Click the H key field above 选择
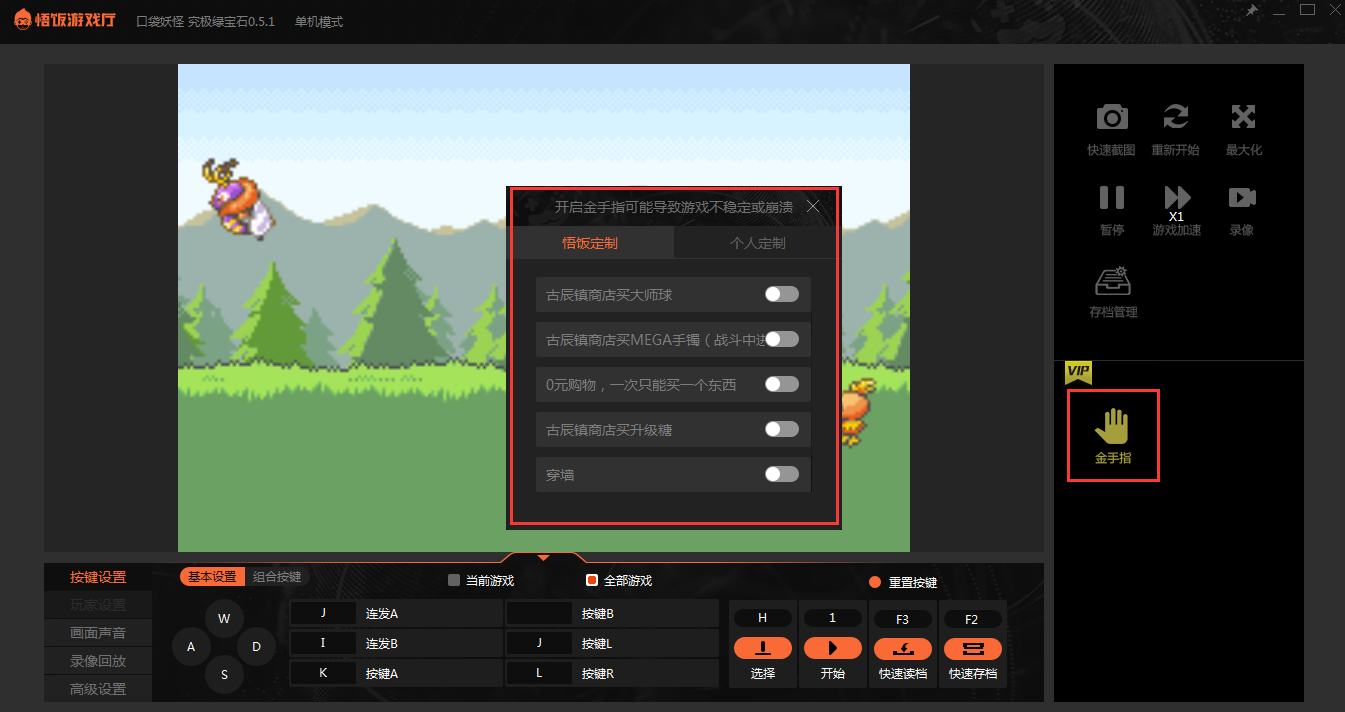This screenshot has height=712, width=1345. (763, 619)
